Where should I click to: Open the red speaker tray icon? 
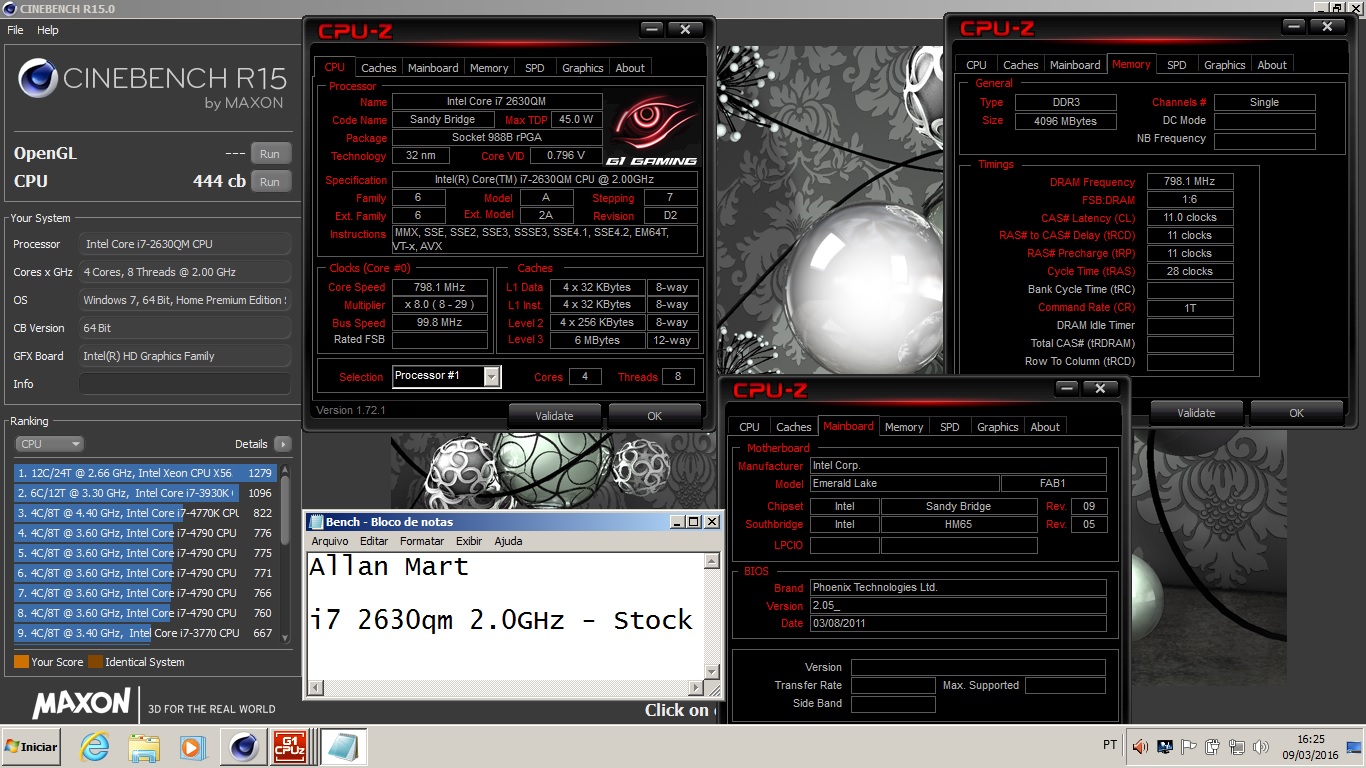tap(1140, 746)
